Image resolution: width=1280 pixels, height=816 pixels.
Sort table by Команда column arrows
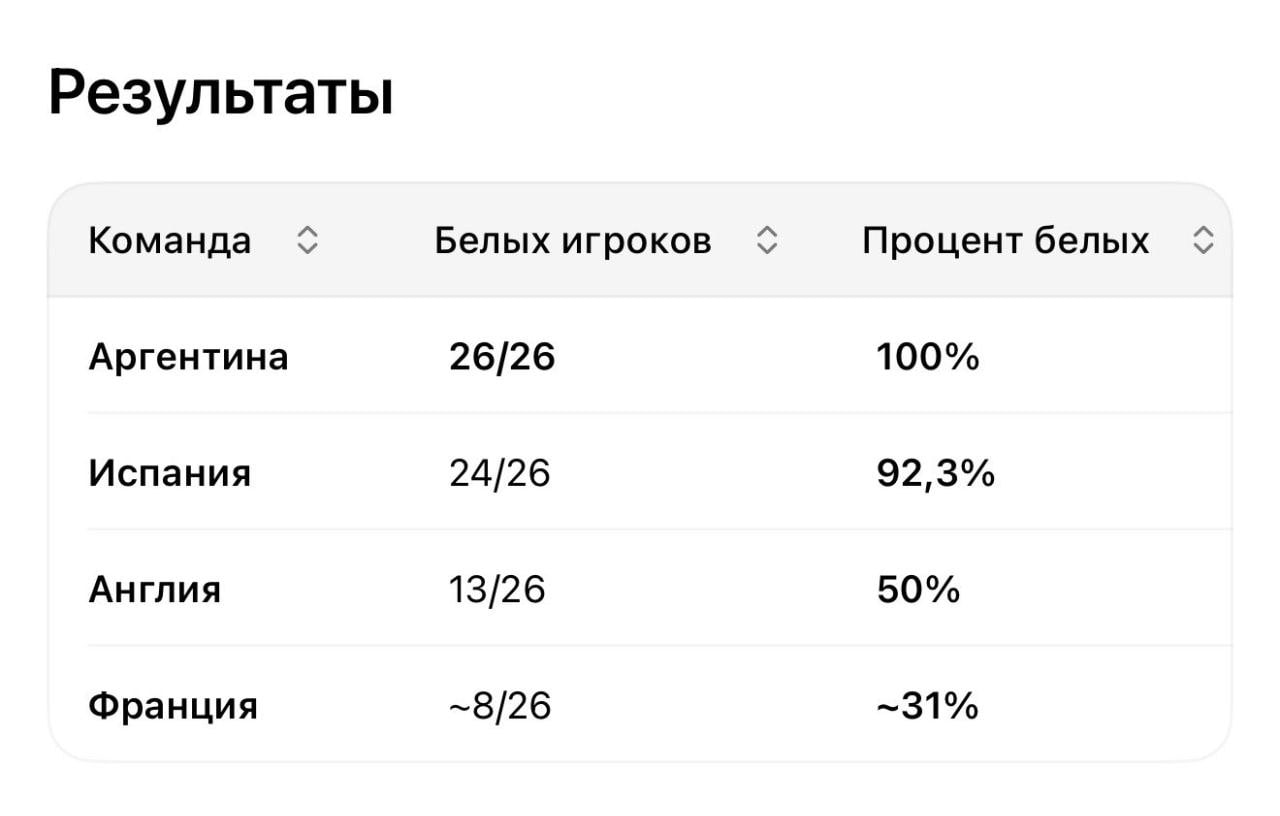click(308, 240)
